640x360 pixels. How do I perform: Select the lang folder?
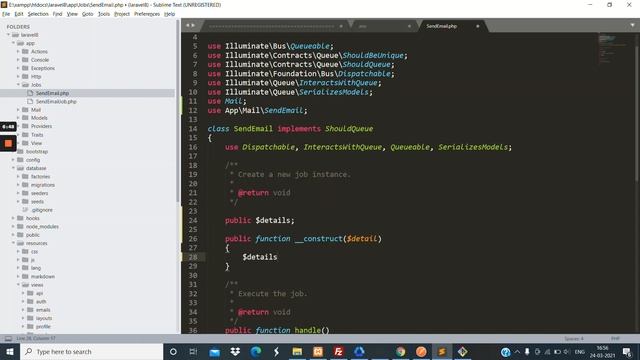coord(36,268)
